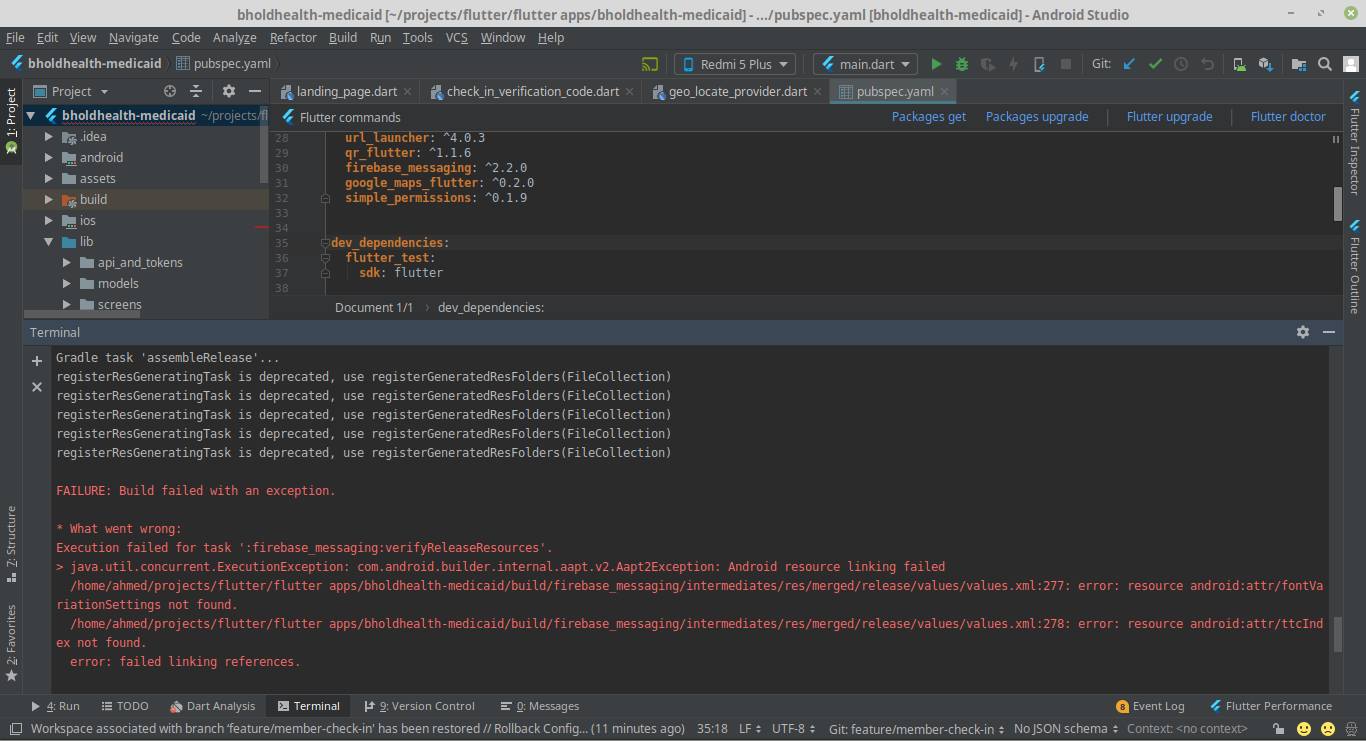Start debugging with the bug icon
Image resolution: width=1366 pixels, height=741 pixels.
[x=962, y=63]
